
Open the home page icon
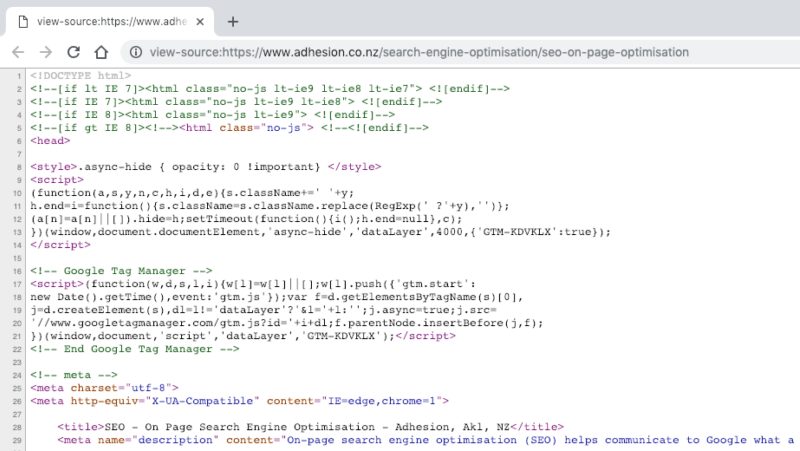(101, 52)
